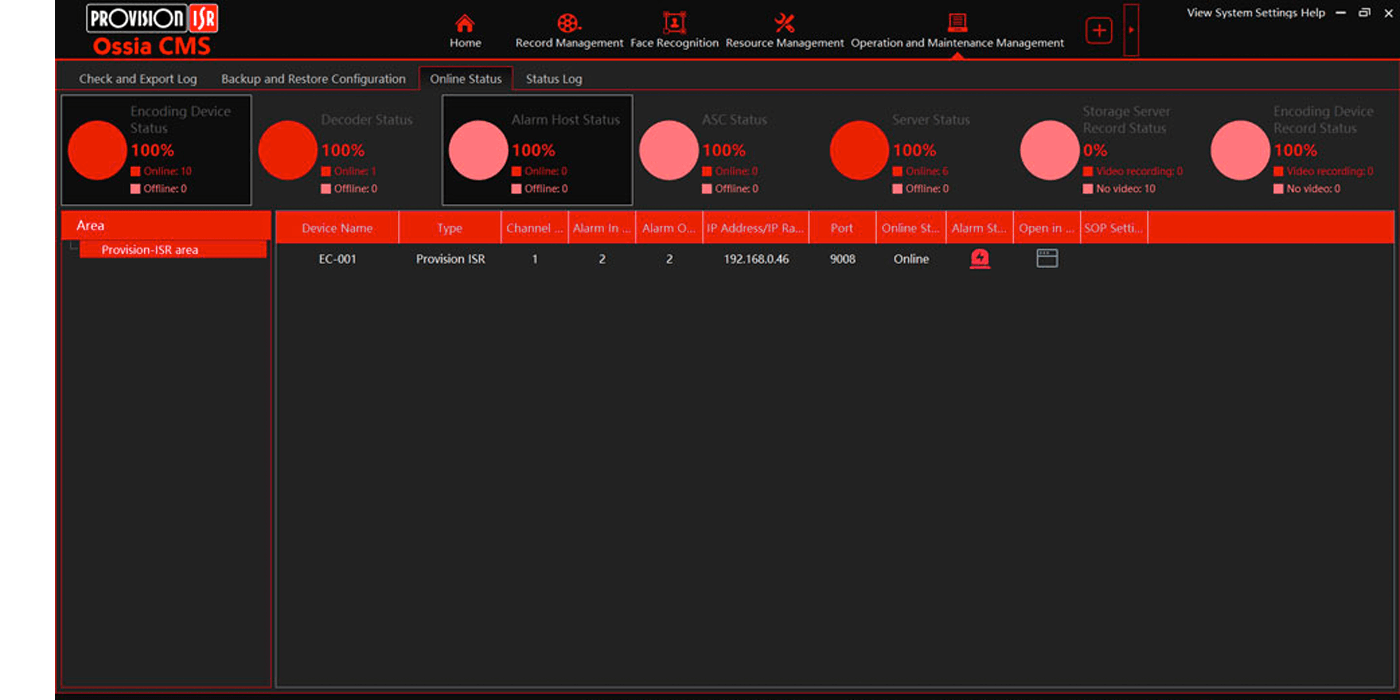Click the Open in Window column header

coord(1047,228)
